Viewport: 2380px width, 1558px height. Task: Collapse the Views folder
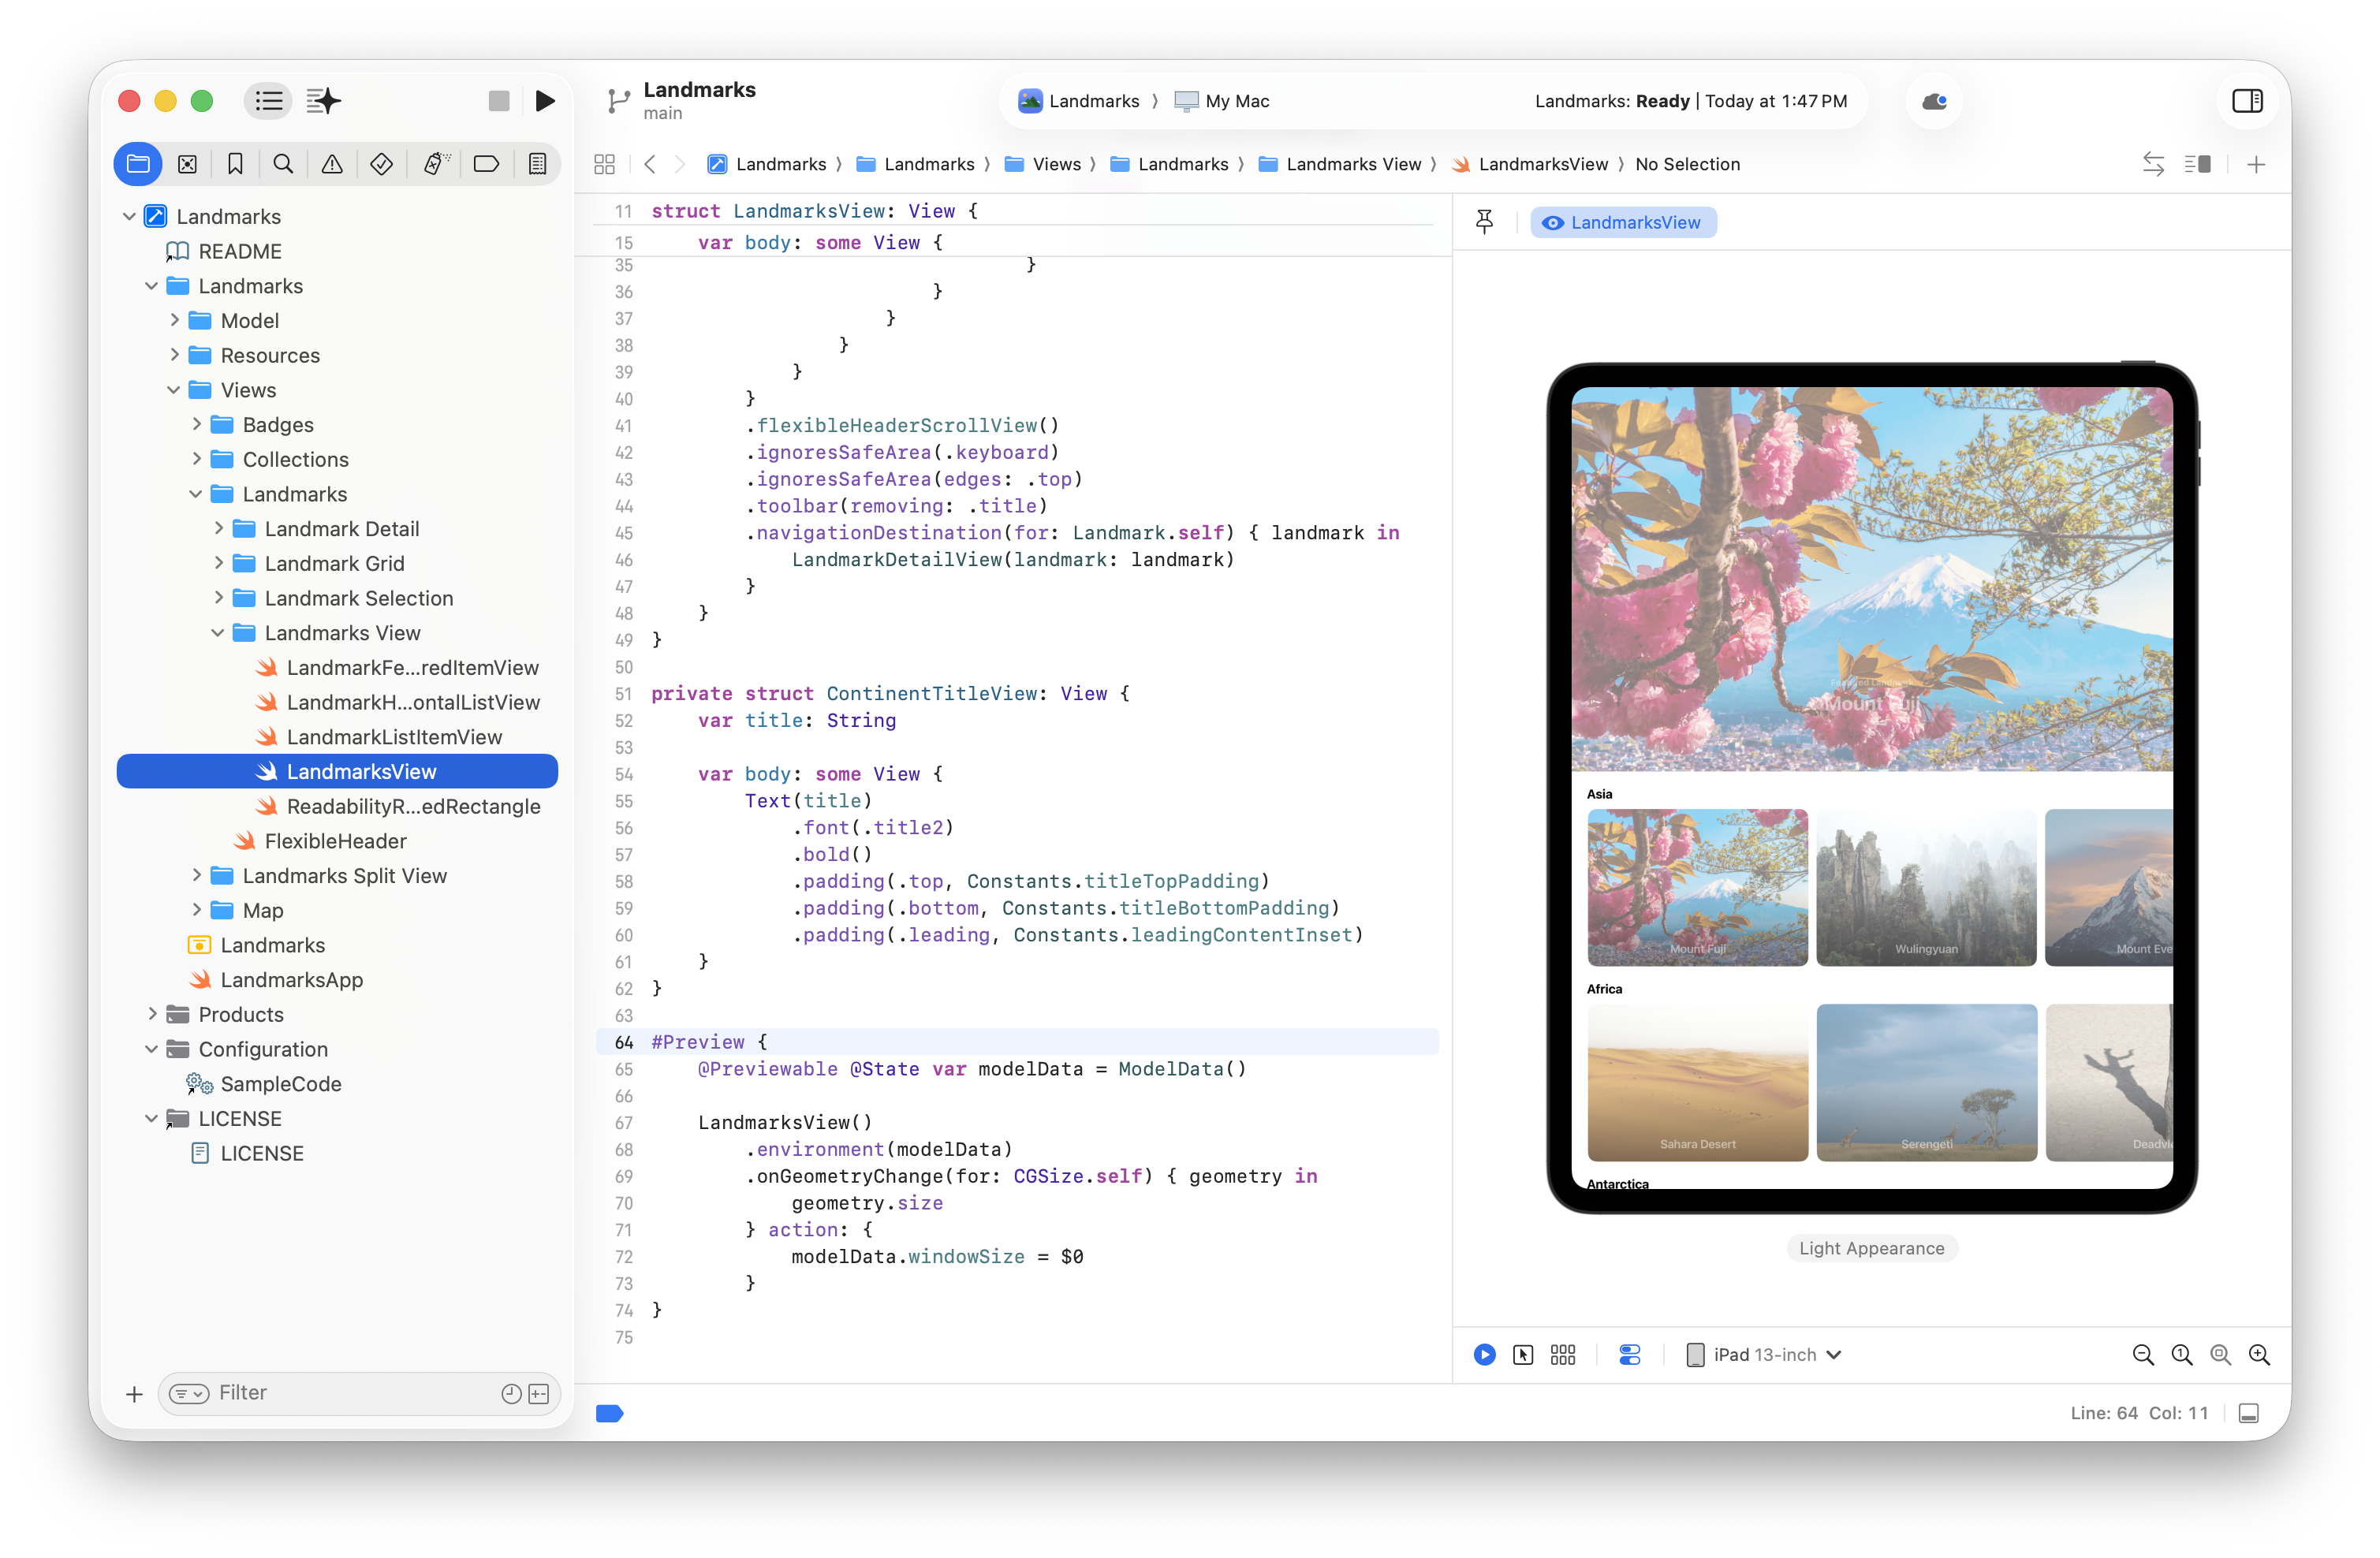(173, 390)
